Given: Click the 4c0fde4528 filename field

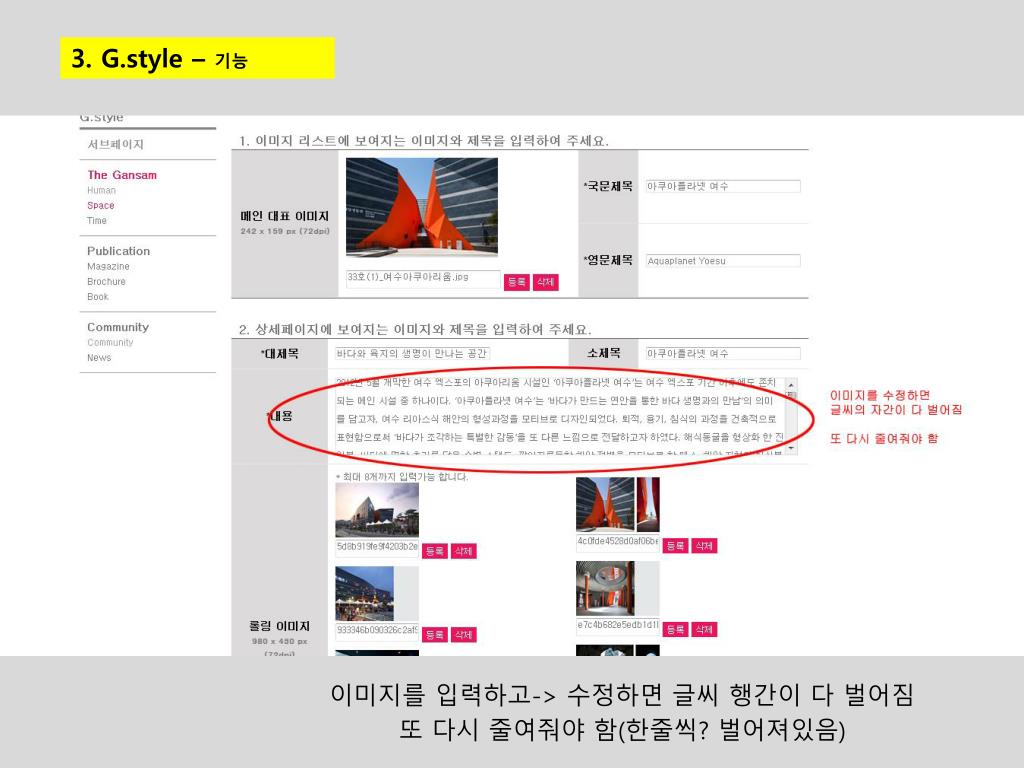Looking at the screenshot, I should pyautogui.click(x=618, y=543).
